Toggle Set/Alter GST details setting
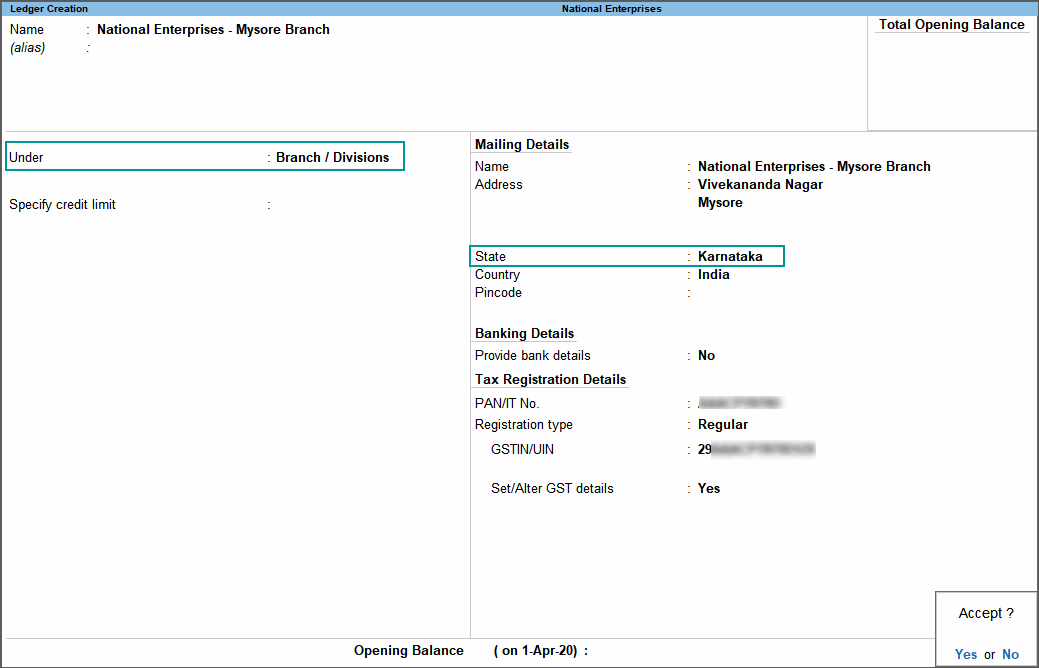The image size is (1039, 668). (707, 488)
